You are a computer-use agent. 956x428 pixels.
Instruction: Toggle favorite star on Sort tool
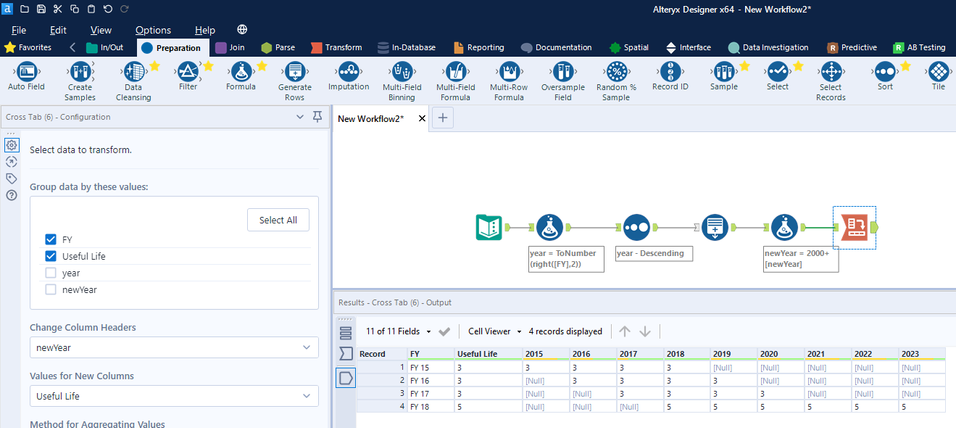905,66
